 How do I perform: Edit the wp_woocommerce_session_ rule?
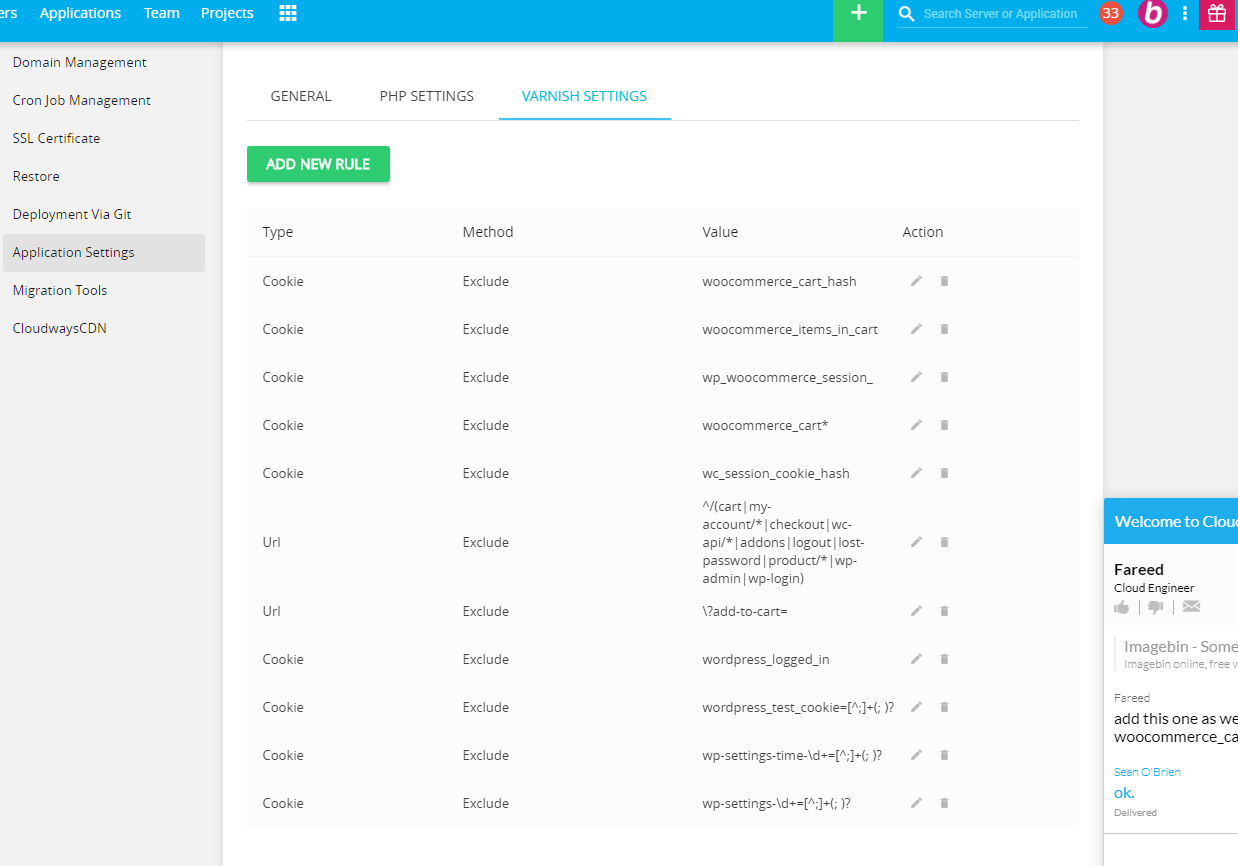click(x=916, y=377)
